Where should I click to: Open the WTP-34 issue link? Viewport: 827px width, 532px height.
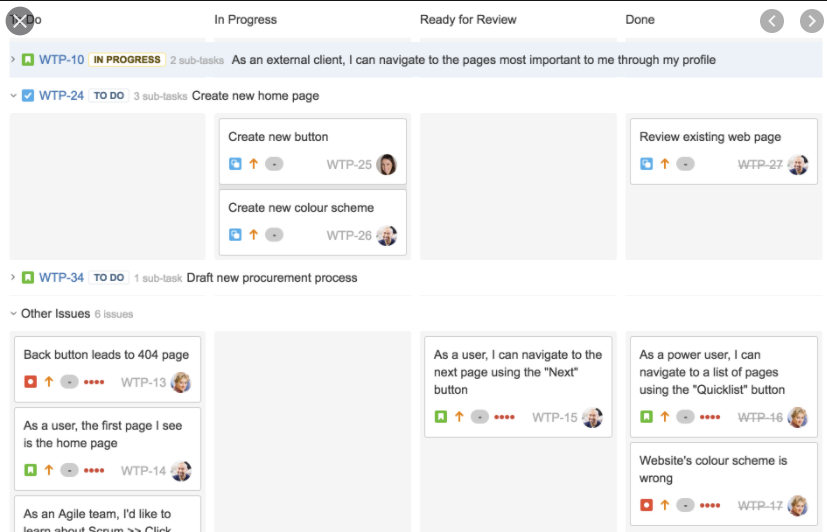pyautogui.click(x=61, y=278)
